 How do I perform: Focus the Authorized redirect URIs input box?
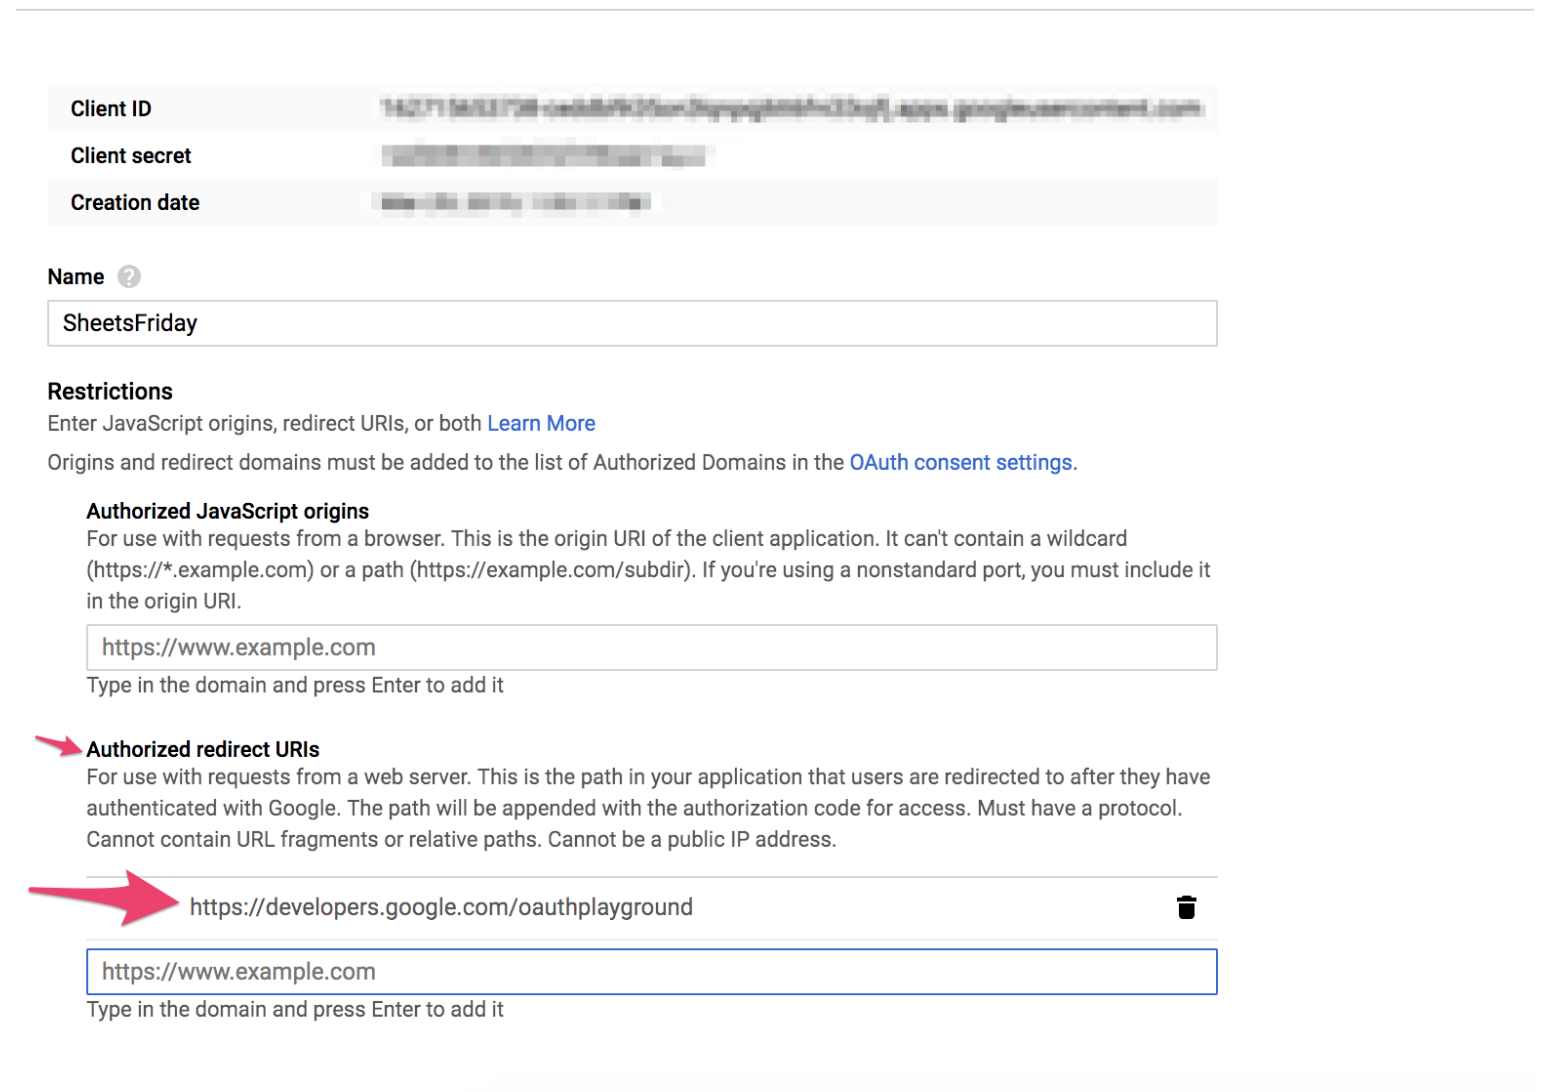coord(651,971)
